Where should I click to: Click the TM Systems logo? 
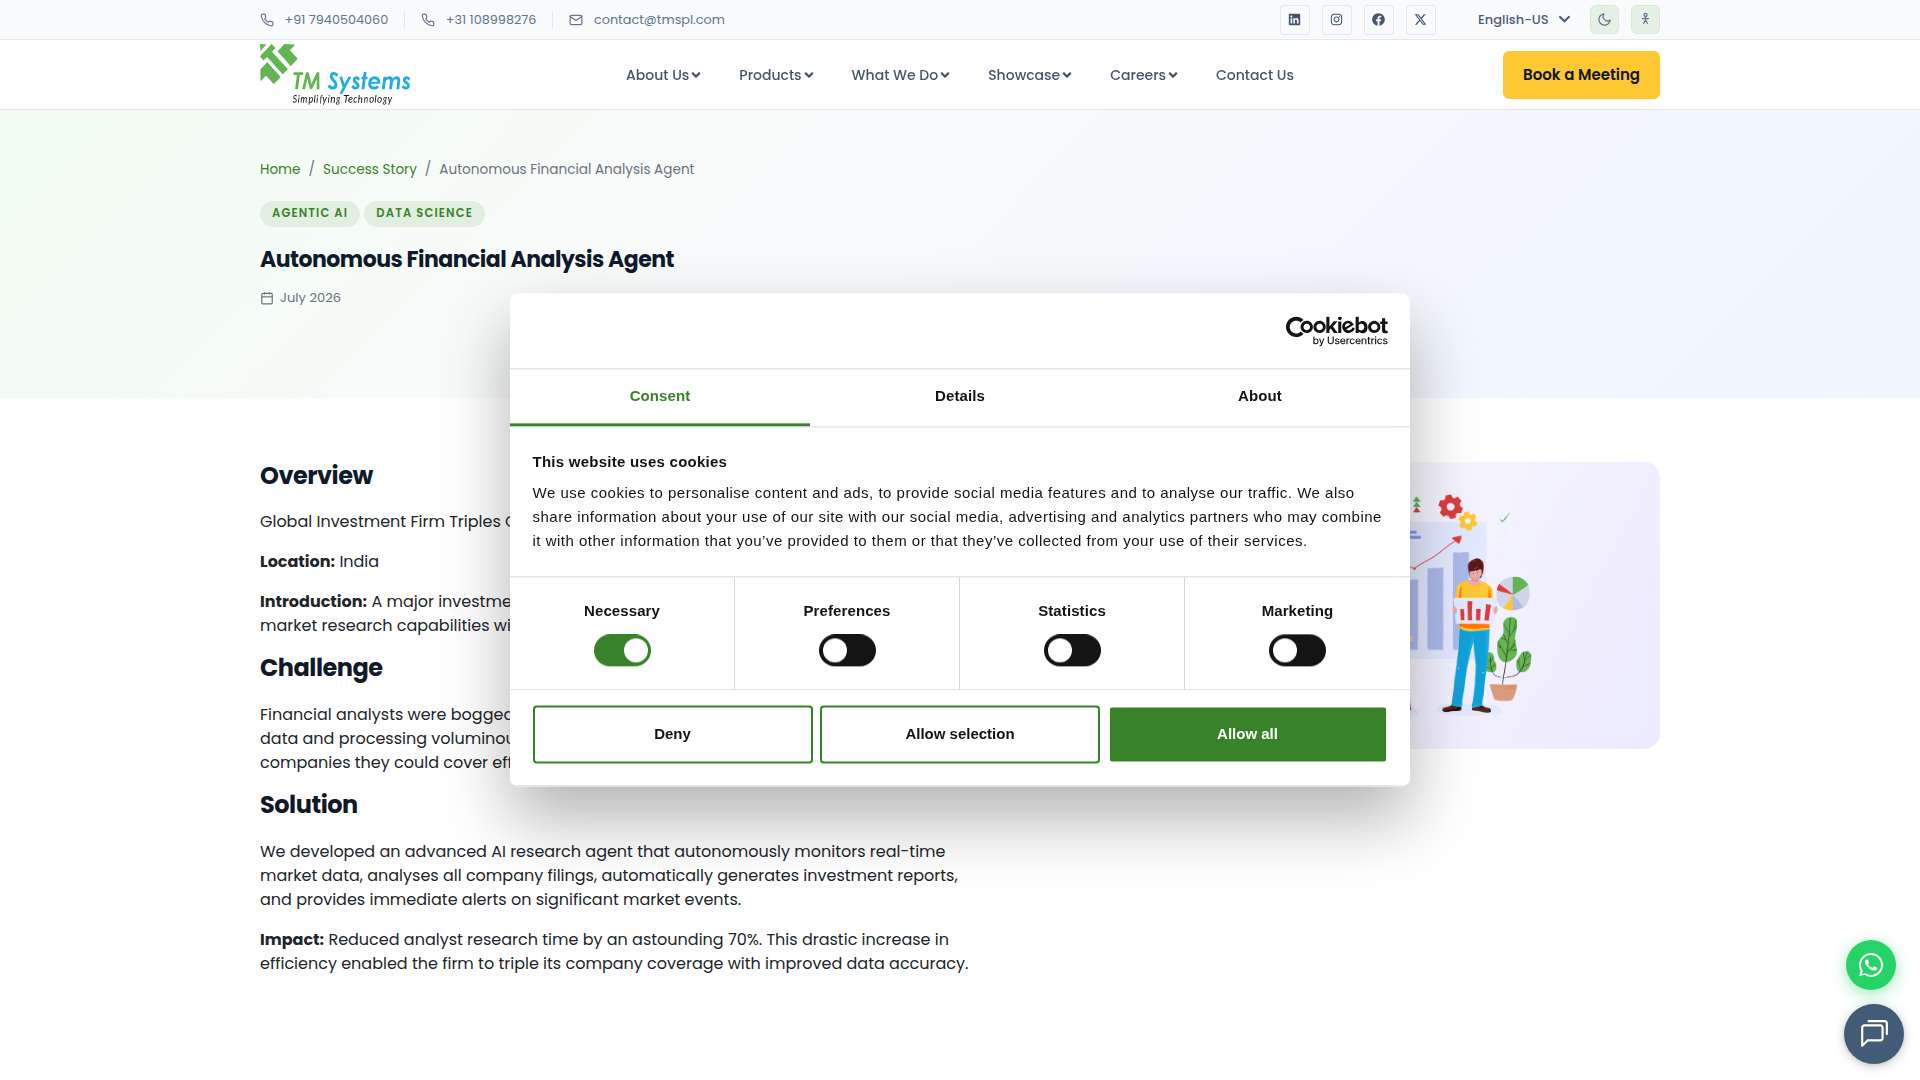335,74
